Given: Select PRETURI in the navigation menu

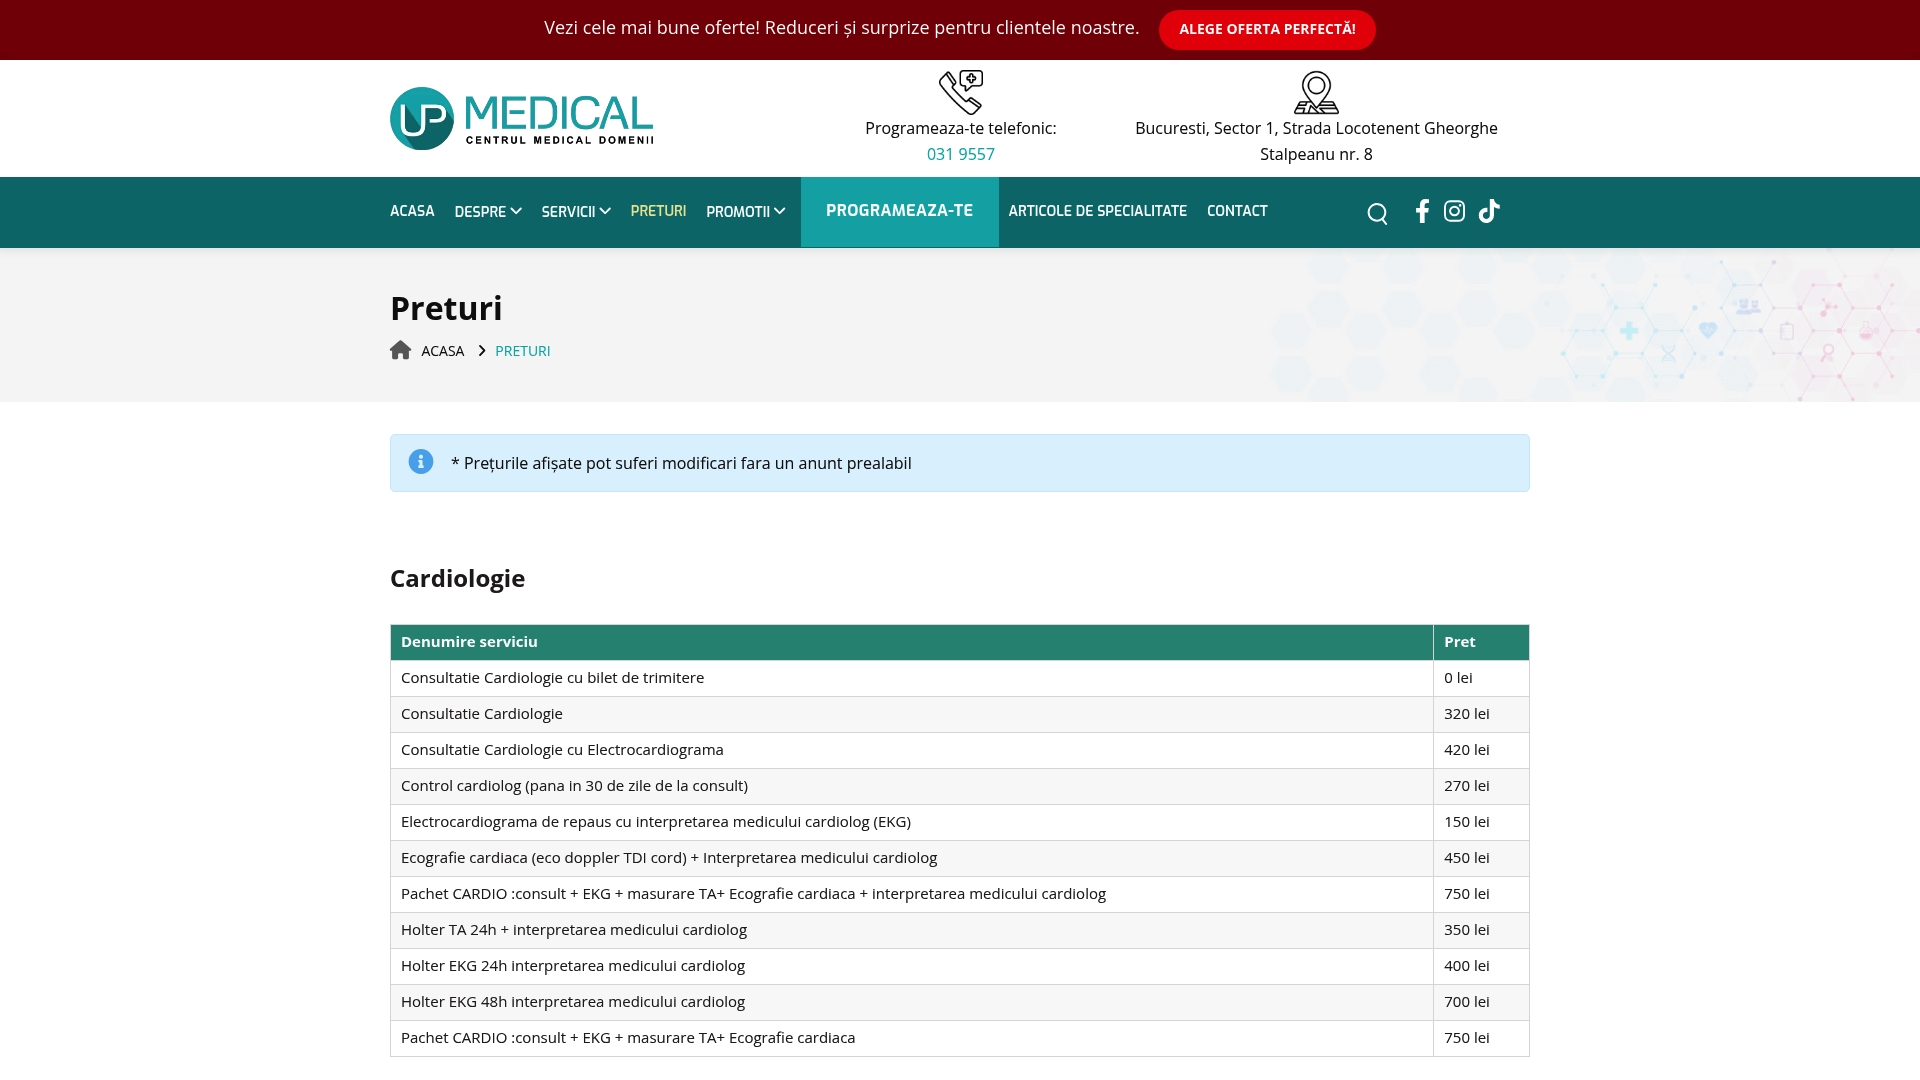Looking at the screenshot, I should [x=658, y=211].
